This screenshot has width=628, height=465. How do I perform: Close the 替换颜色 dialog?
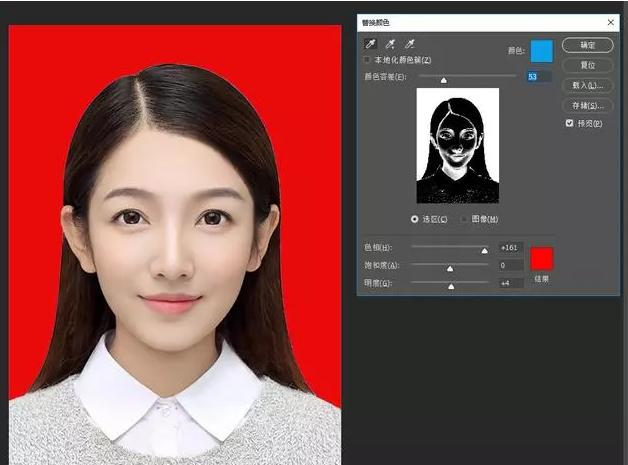click(x=611, y=22)
